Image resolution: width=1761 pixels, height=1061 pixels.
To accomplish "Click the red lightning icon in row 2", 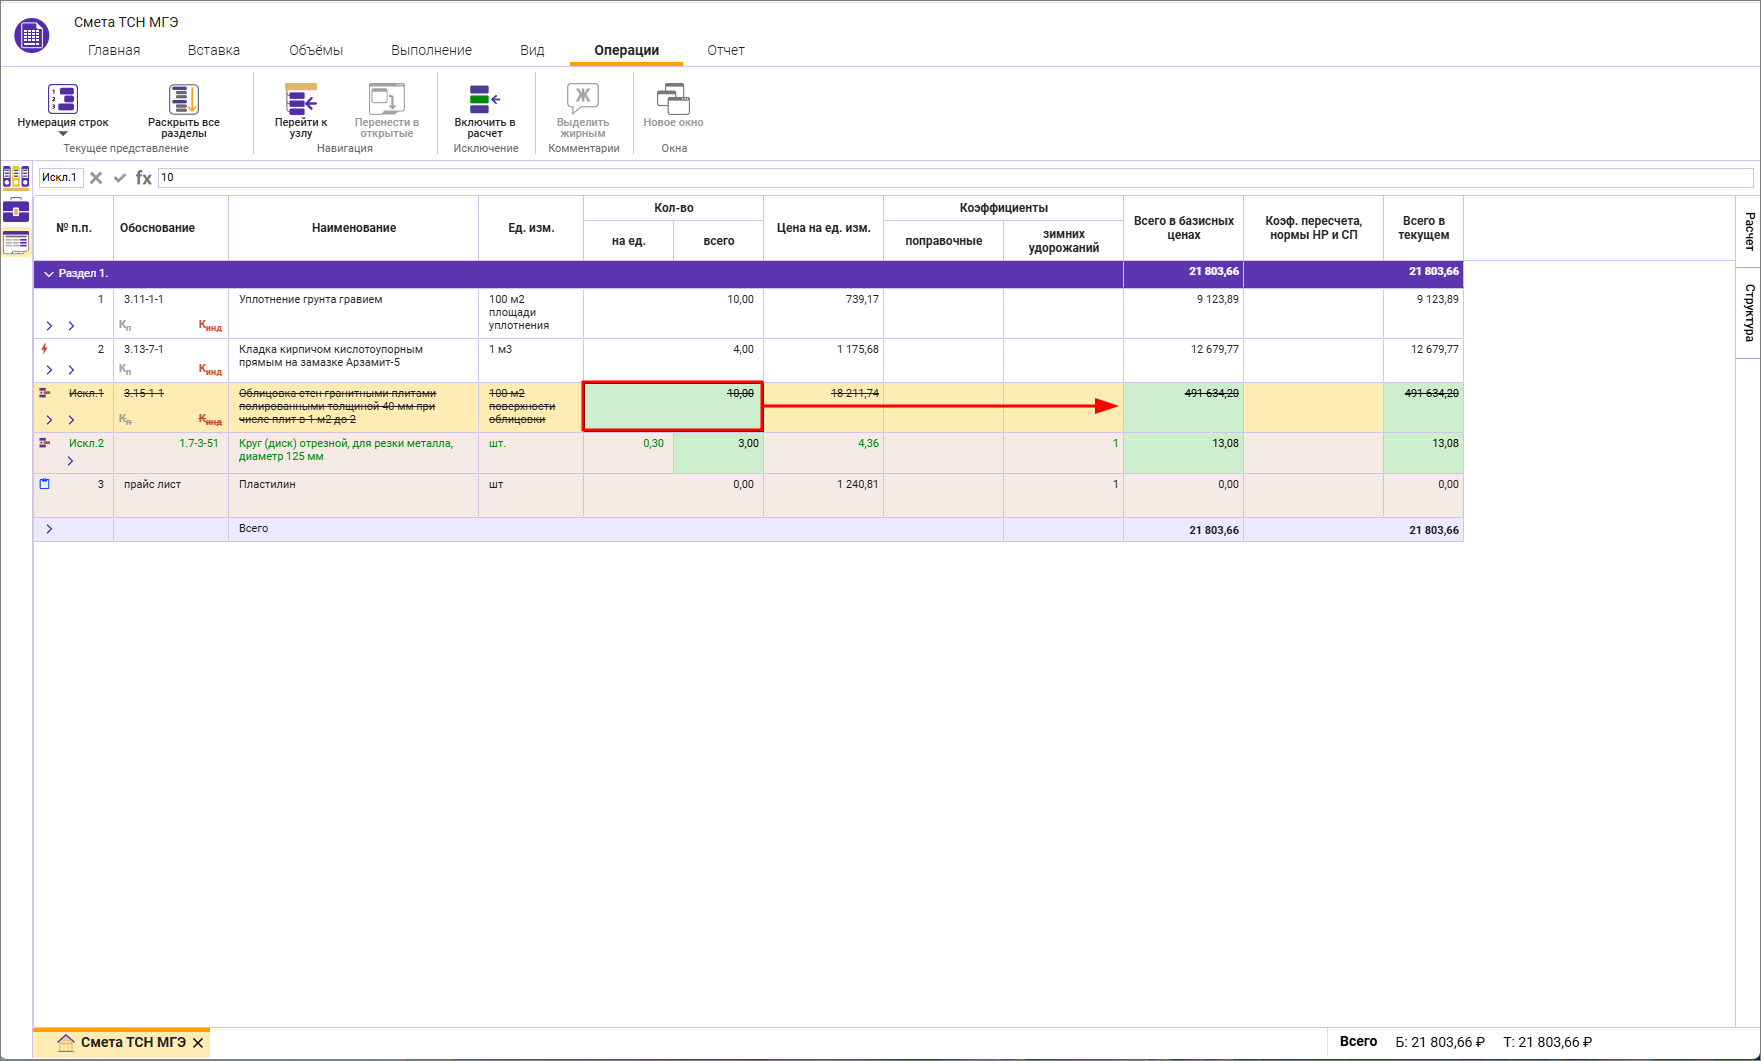I will pos(44,349).
